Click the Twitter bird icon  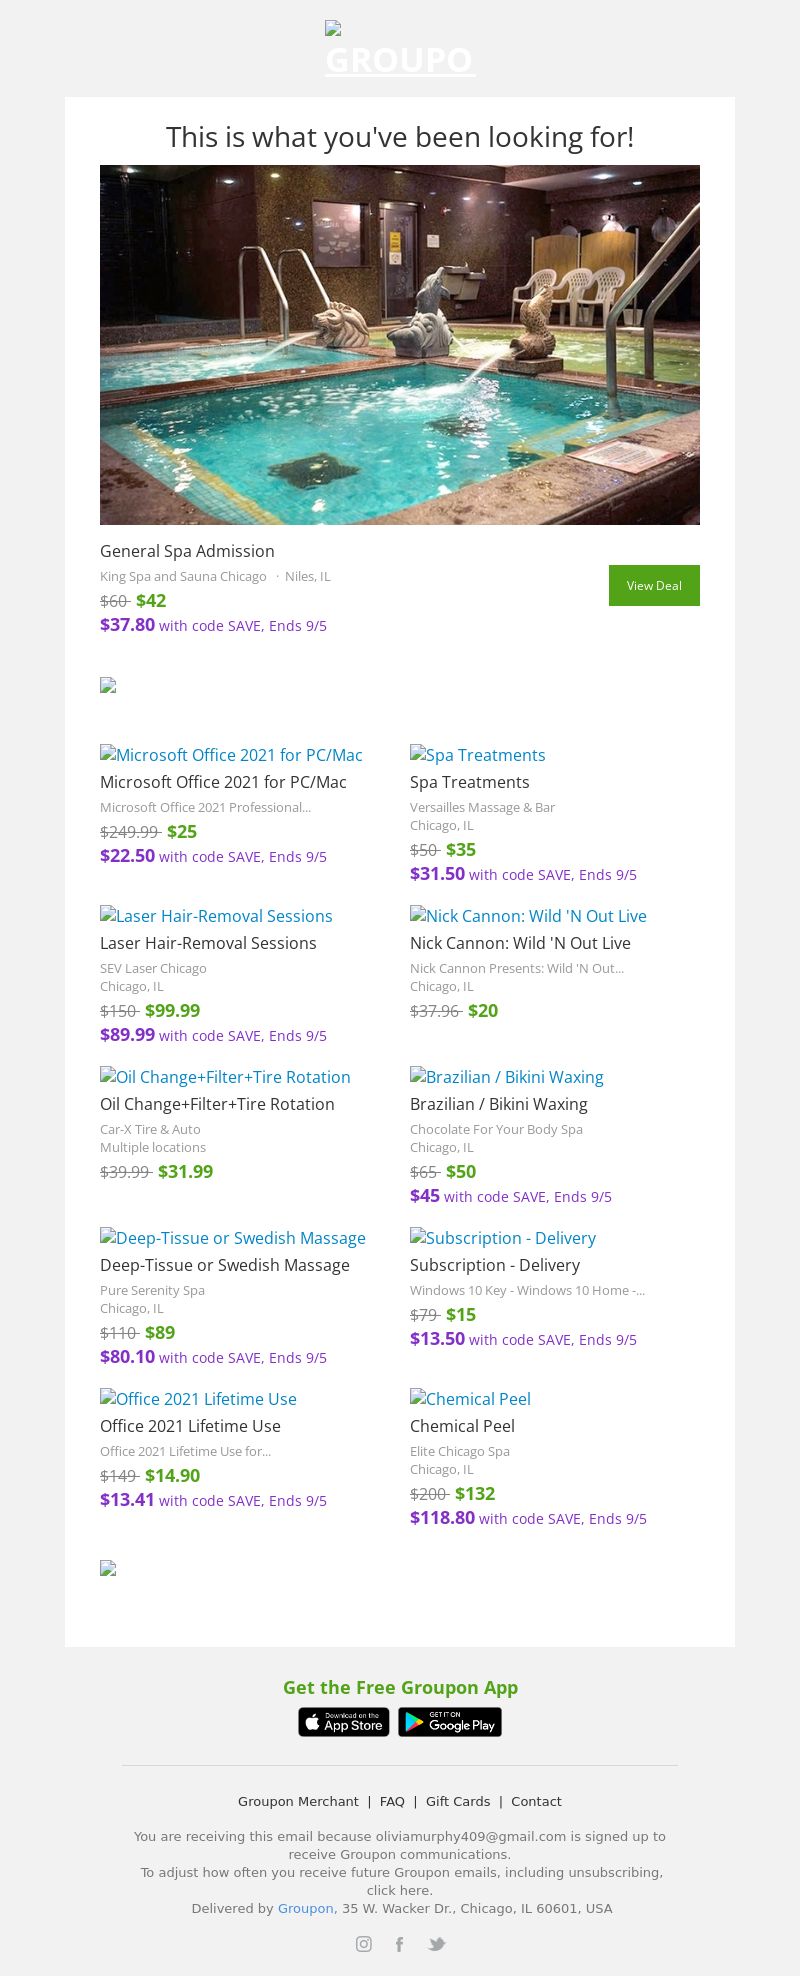(437, 1944)
